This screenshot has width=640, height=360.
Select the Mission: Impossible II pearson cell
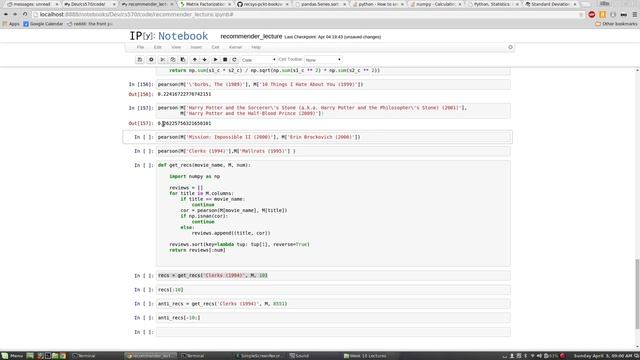coord(333,137)
